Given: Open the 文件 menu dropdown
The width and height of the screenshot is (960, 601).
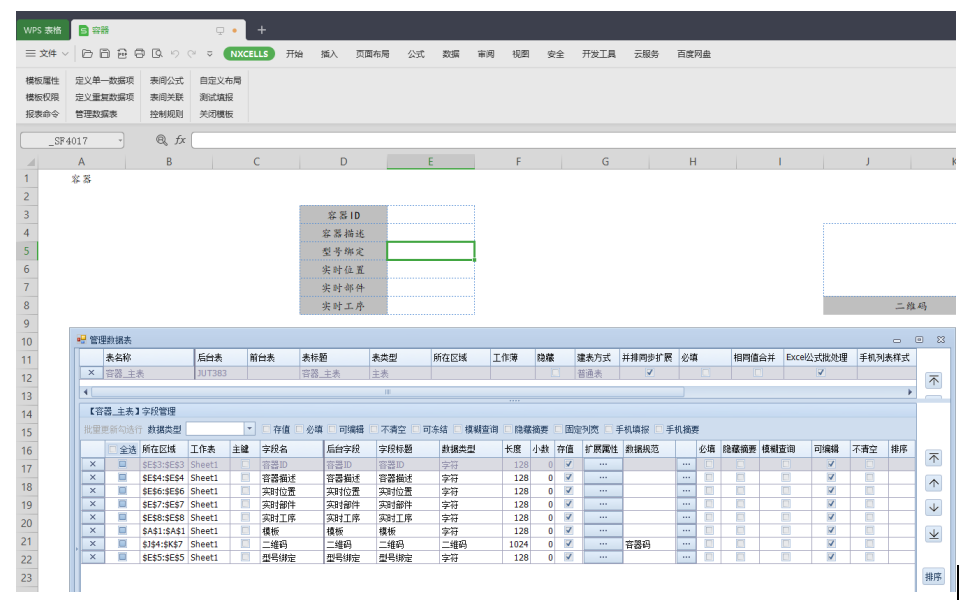Looking at the screenshot, I should tap(47, 54).
